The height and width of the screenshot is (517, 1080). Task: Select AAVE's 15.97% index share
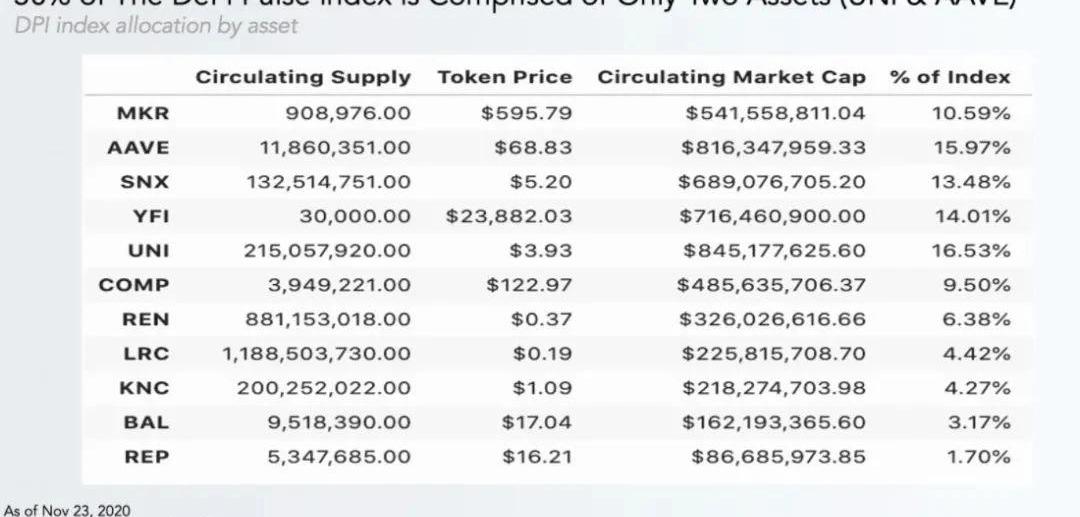tap(971, 147)
